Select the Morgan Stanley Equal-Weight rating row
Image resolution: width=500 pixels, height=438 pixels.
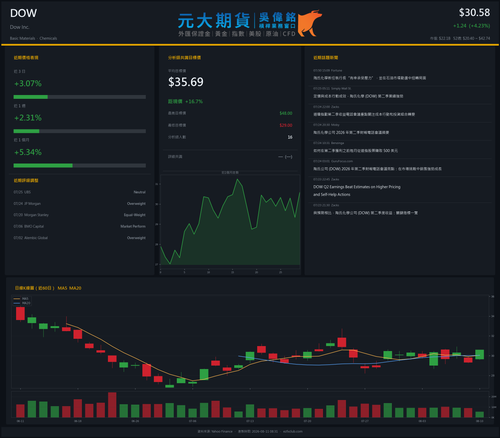[x=80, y=215]
